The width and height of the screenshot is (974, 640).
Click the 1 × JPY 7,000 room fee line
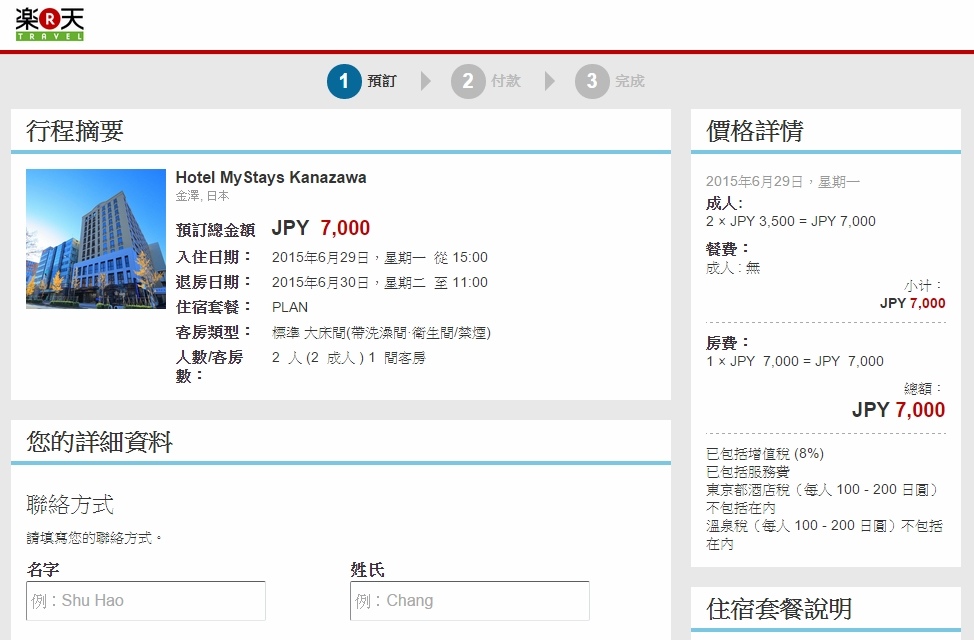[794, 361]
